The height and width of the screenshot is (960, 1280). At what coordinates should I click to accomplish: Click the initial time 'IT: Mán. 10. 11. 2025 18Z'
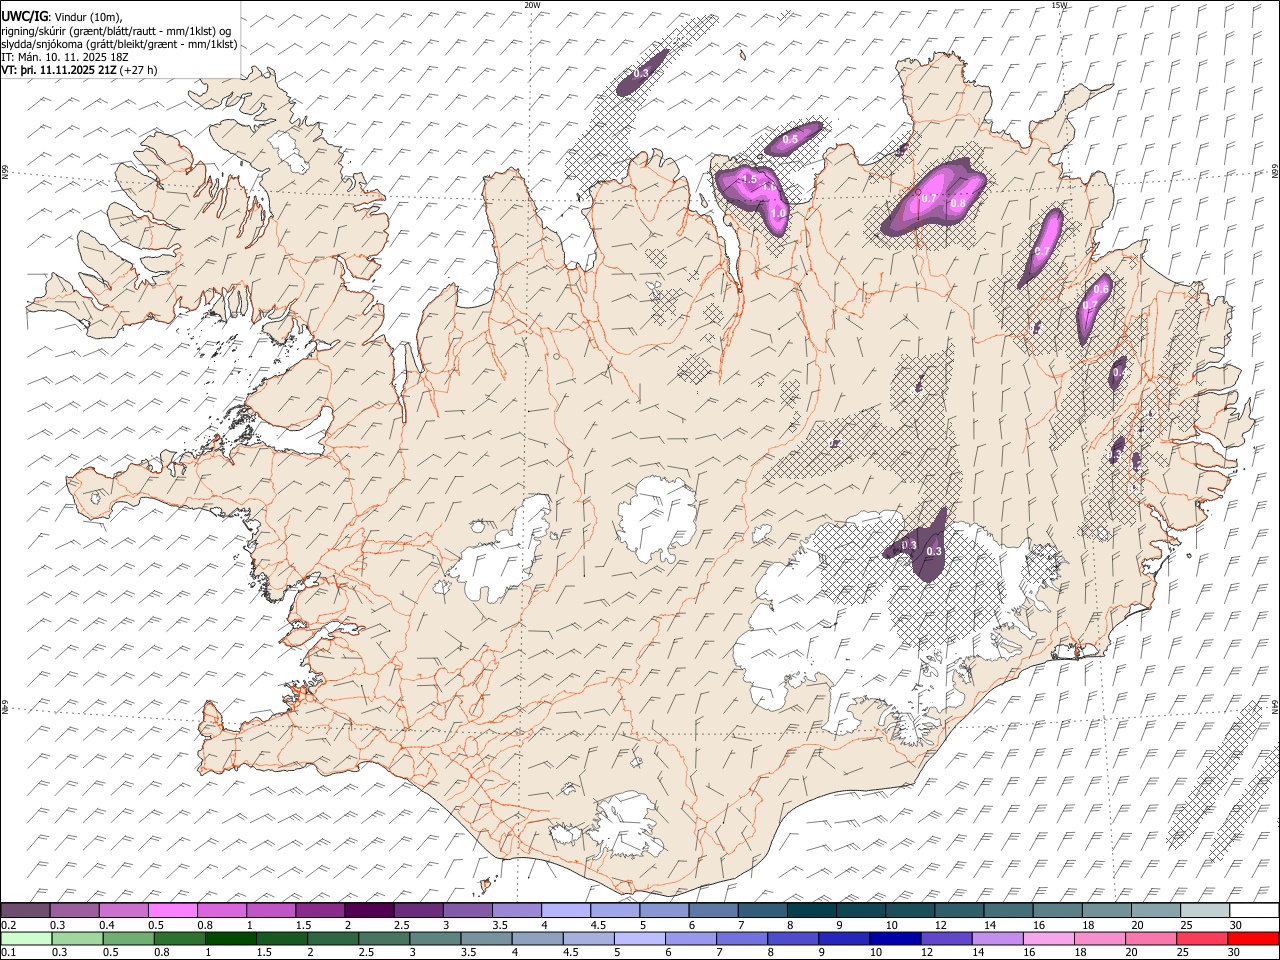[65, 57]
